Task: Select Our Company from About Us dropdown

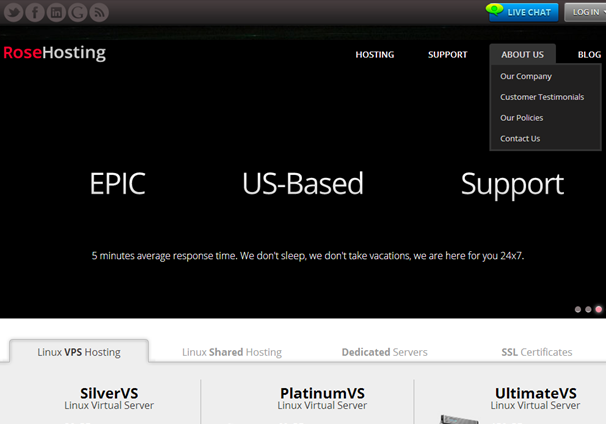Action: (526, 76)
